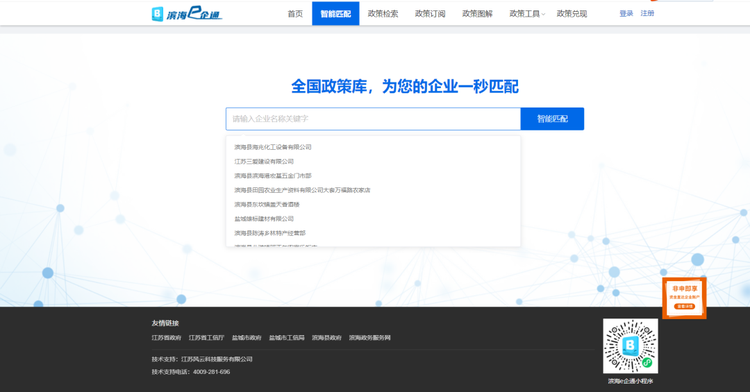Click the 注册 link
Screen dimensions: 750x392
(647, 13)
